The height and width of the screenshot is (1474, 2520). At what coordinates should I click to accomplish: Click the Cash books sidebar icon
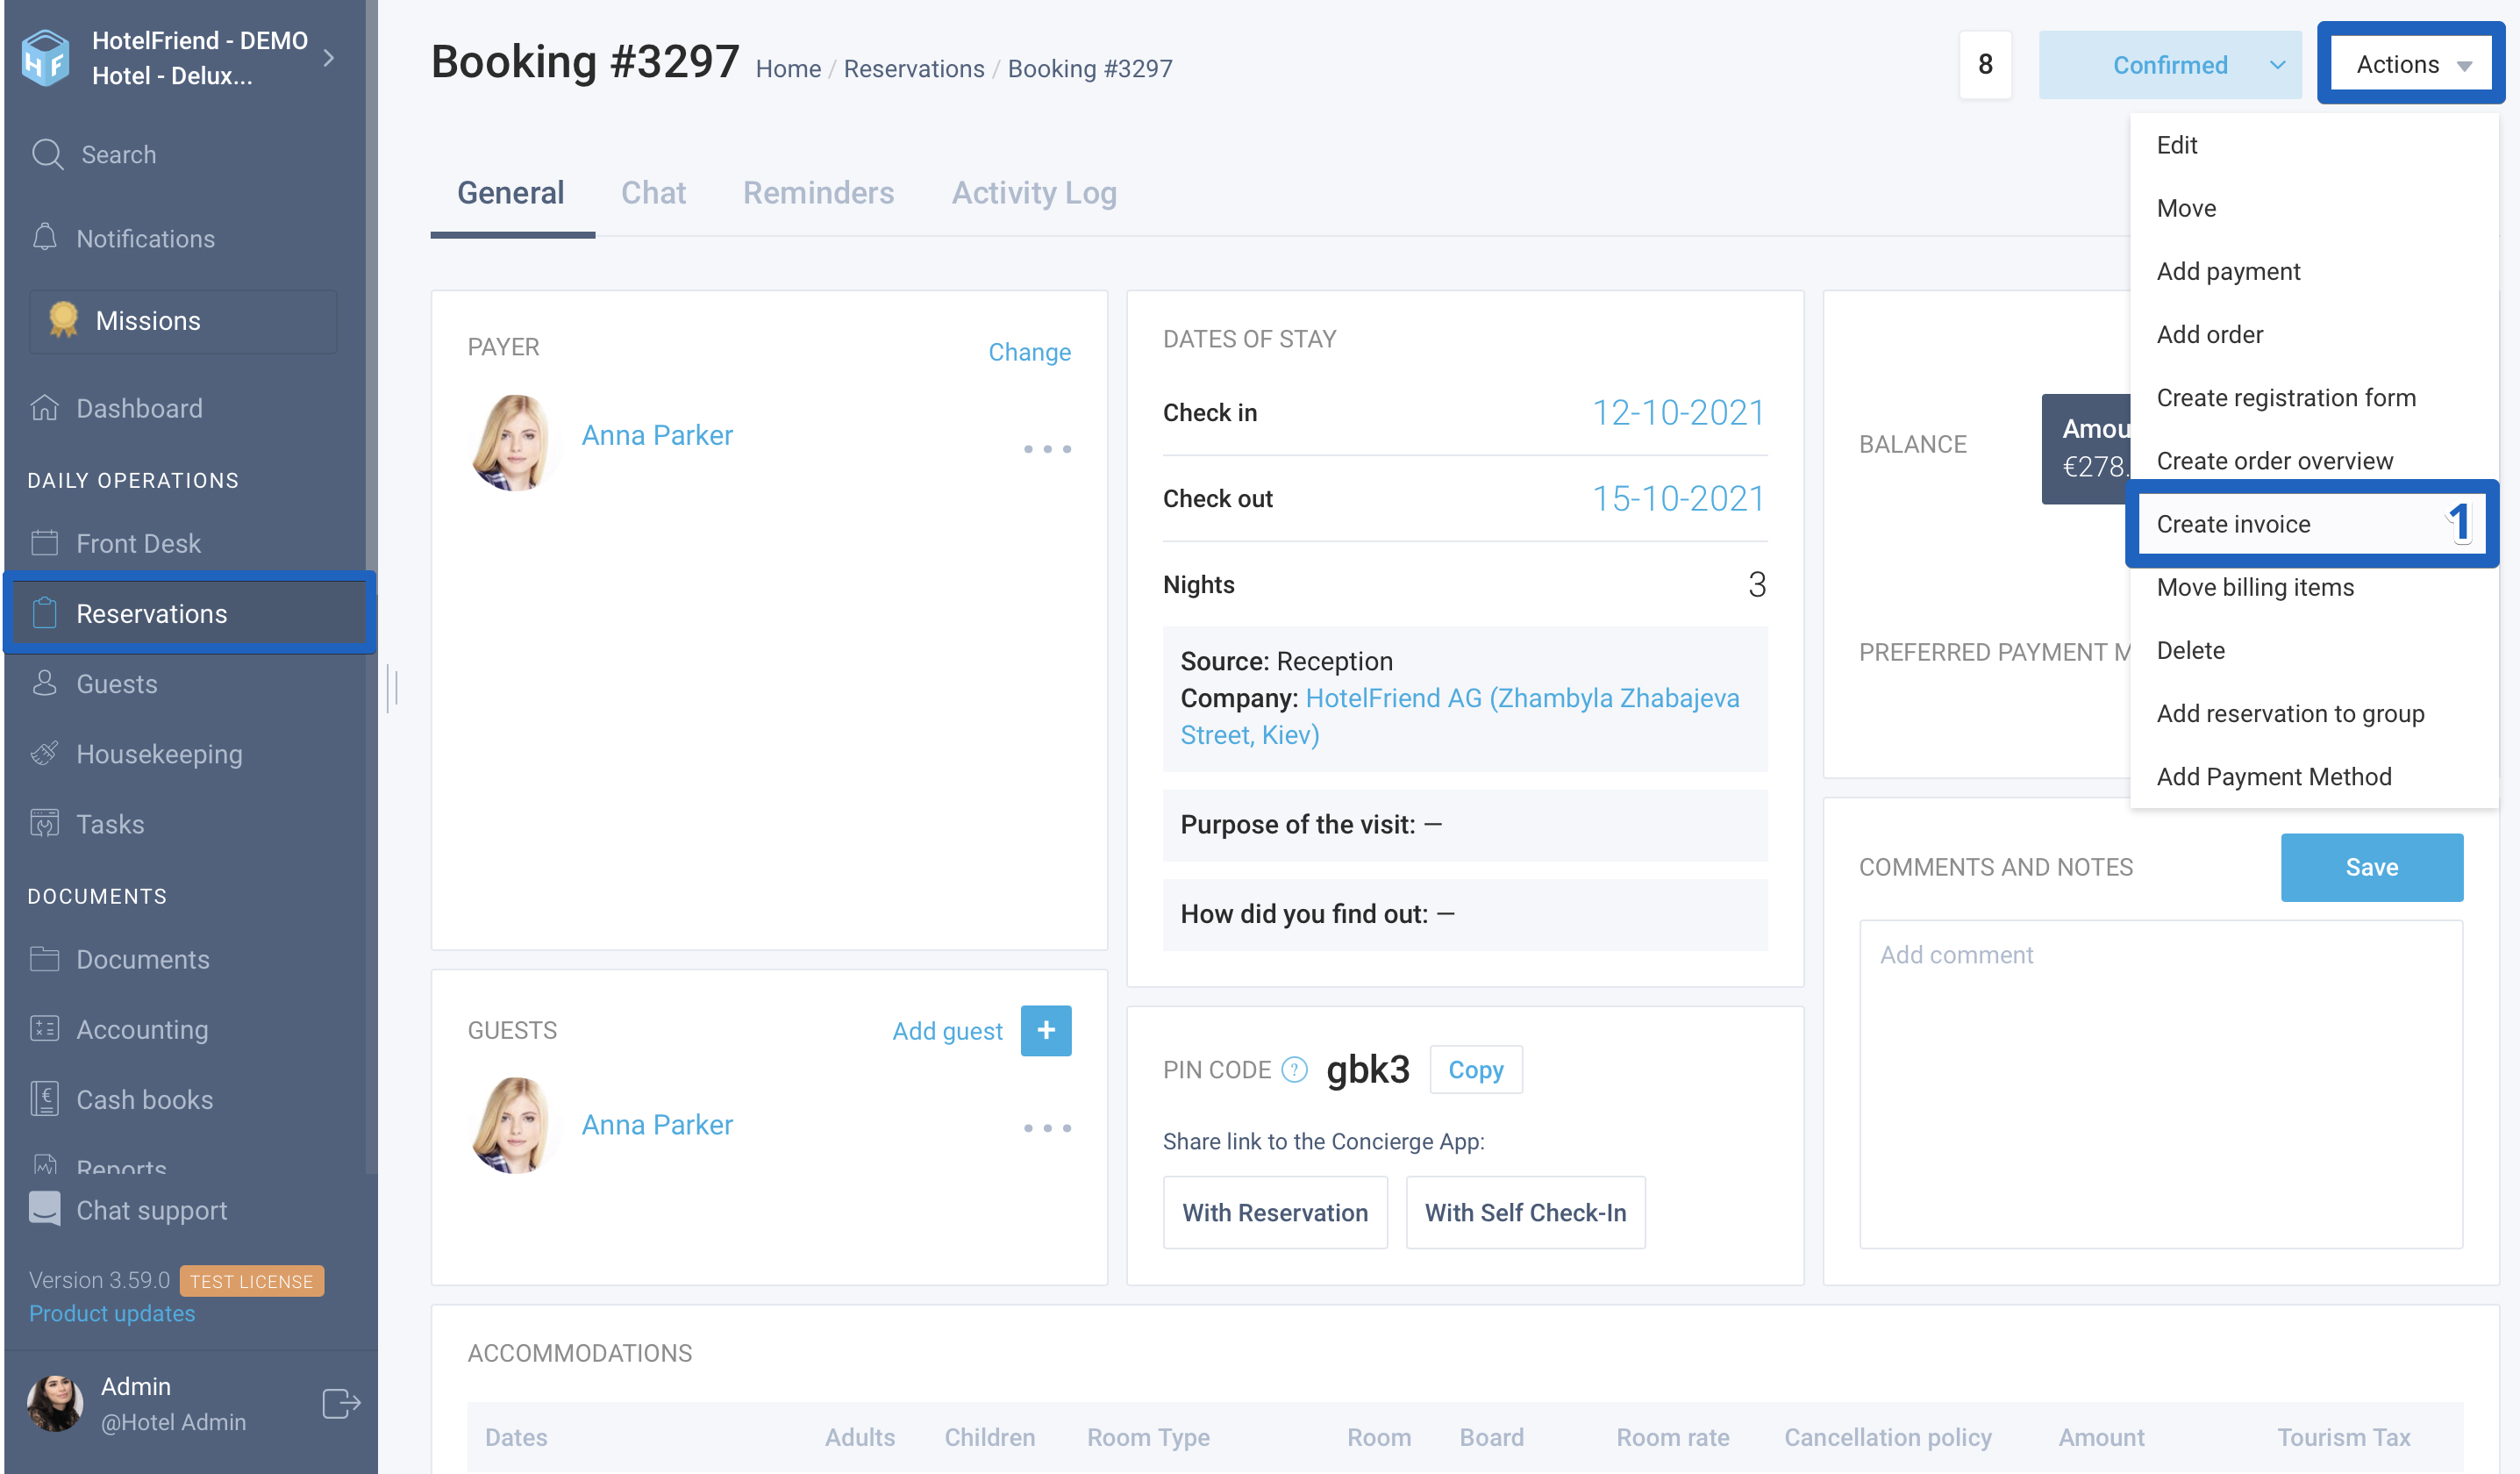pyautogui.click(x=44, y=1099)
